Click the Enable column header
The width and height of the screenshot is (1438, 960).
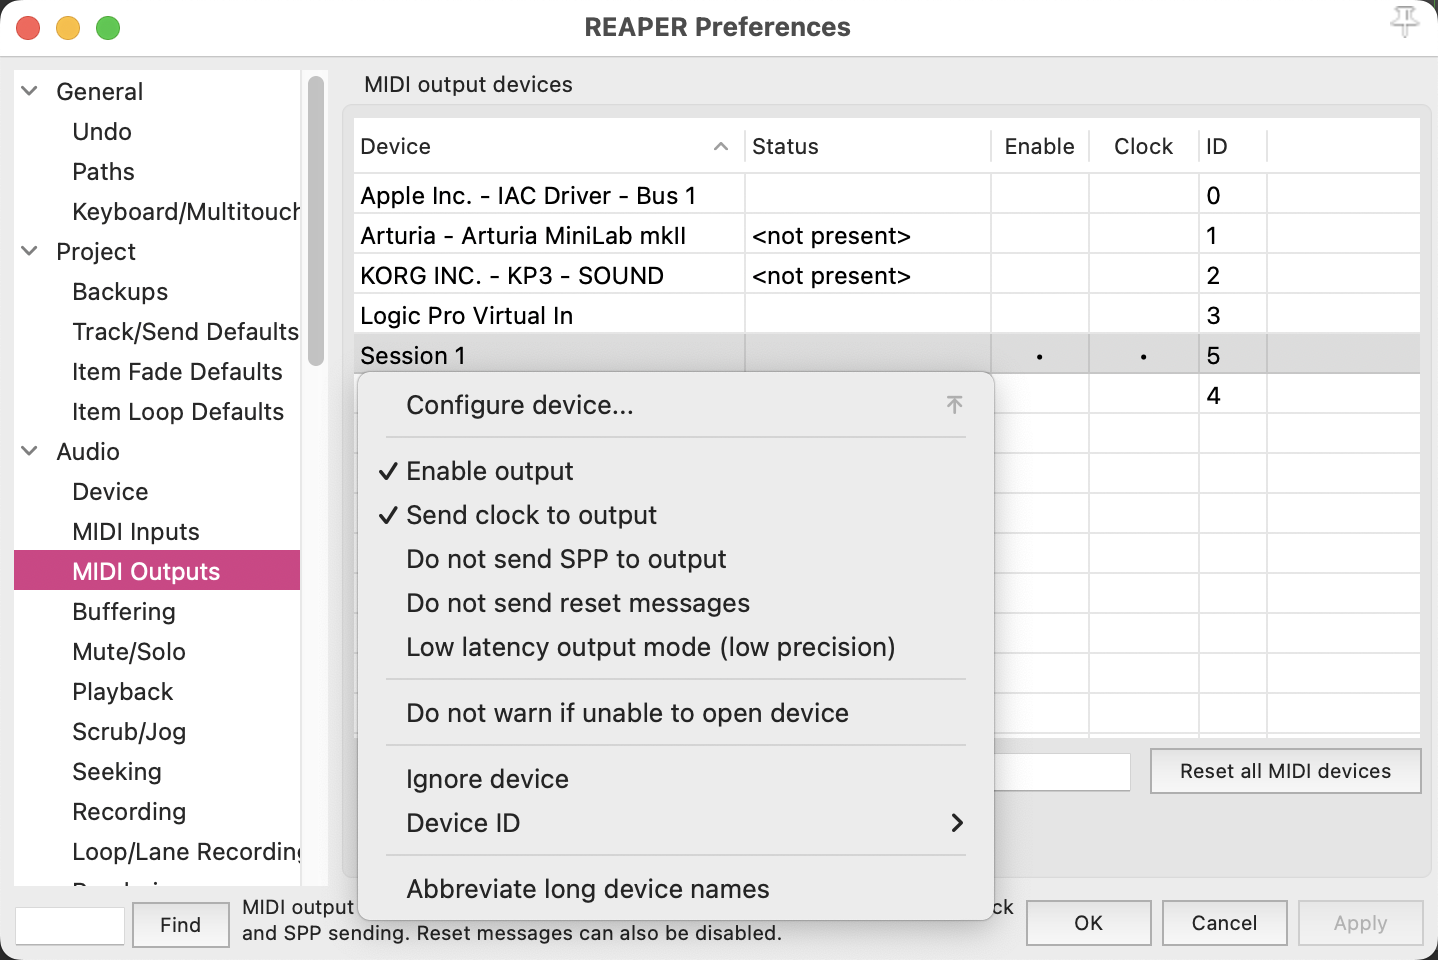1040,146
